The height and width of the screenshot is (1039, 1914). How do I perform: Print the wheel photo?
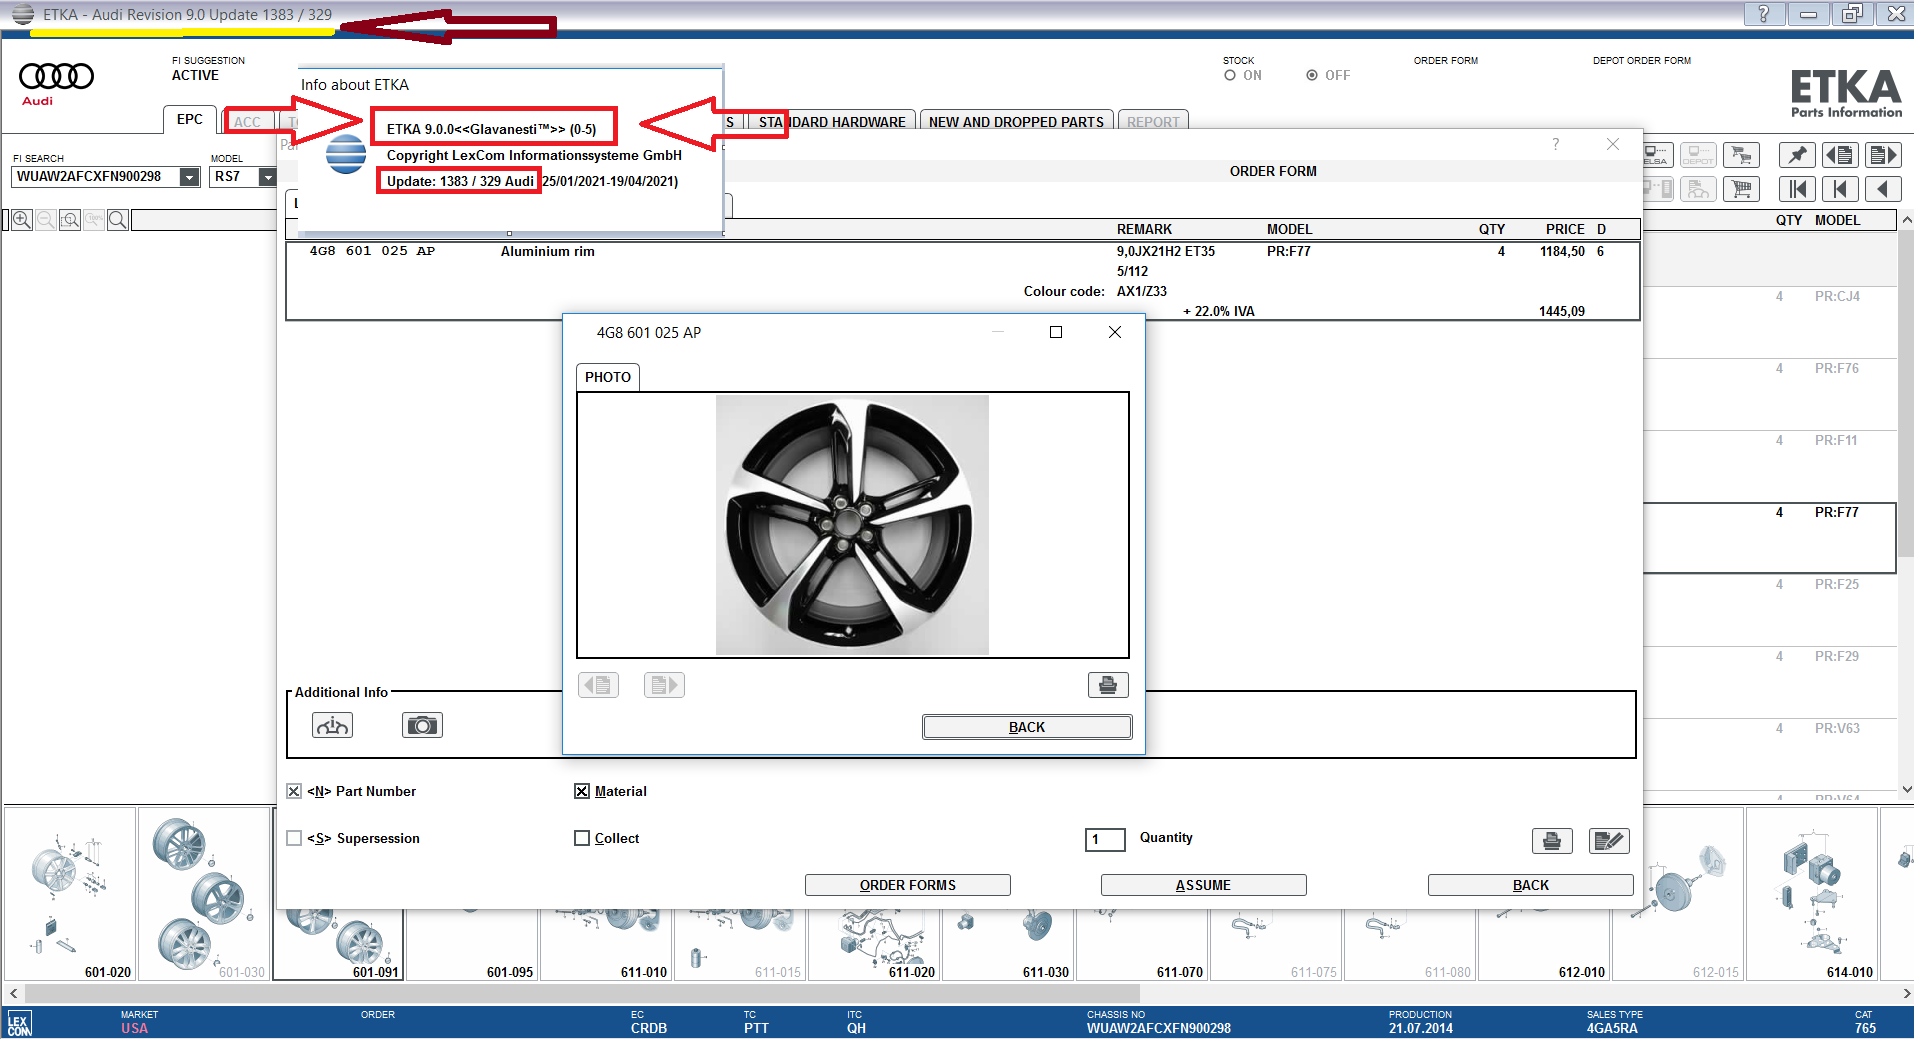pyautogui.click(x=1108, y=685)
